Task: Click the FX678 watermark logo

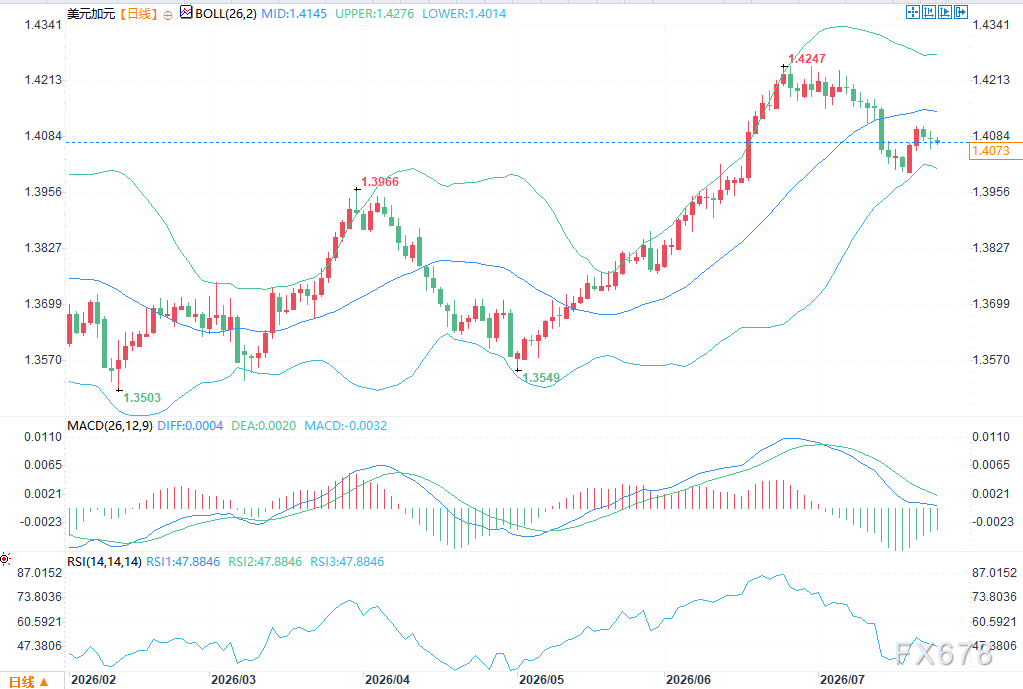Action: pos(944,652)
